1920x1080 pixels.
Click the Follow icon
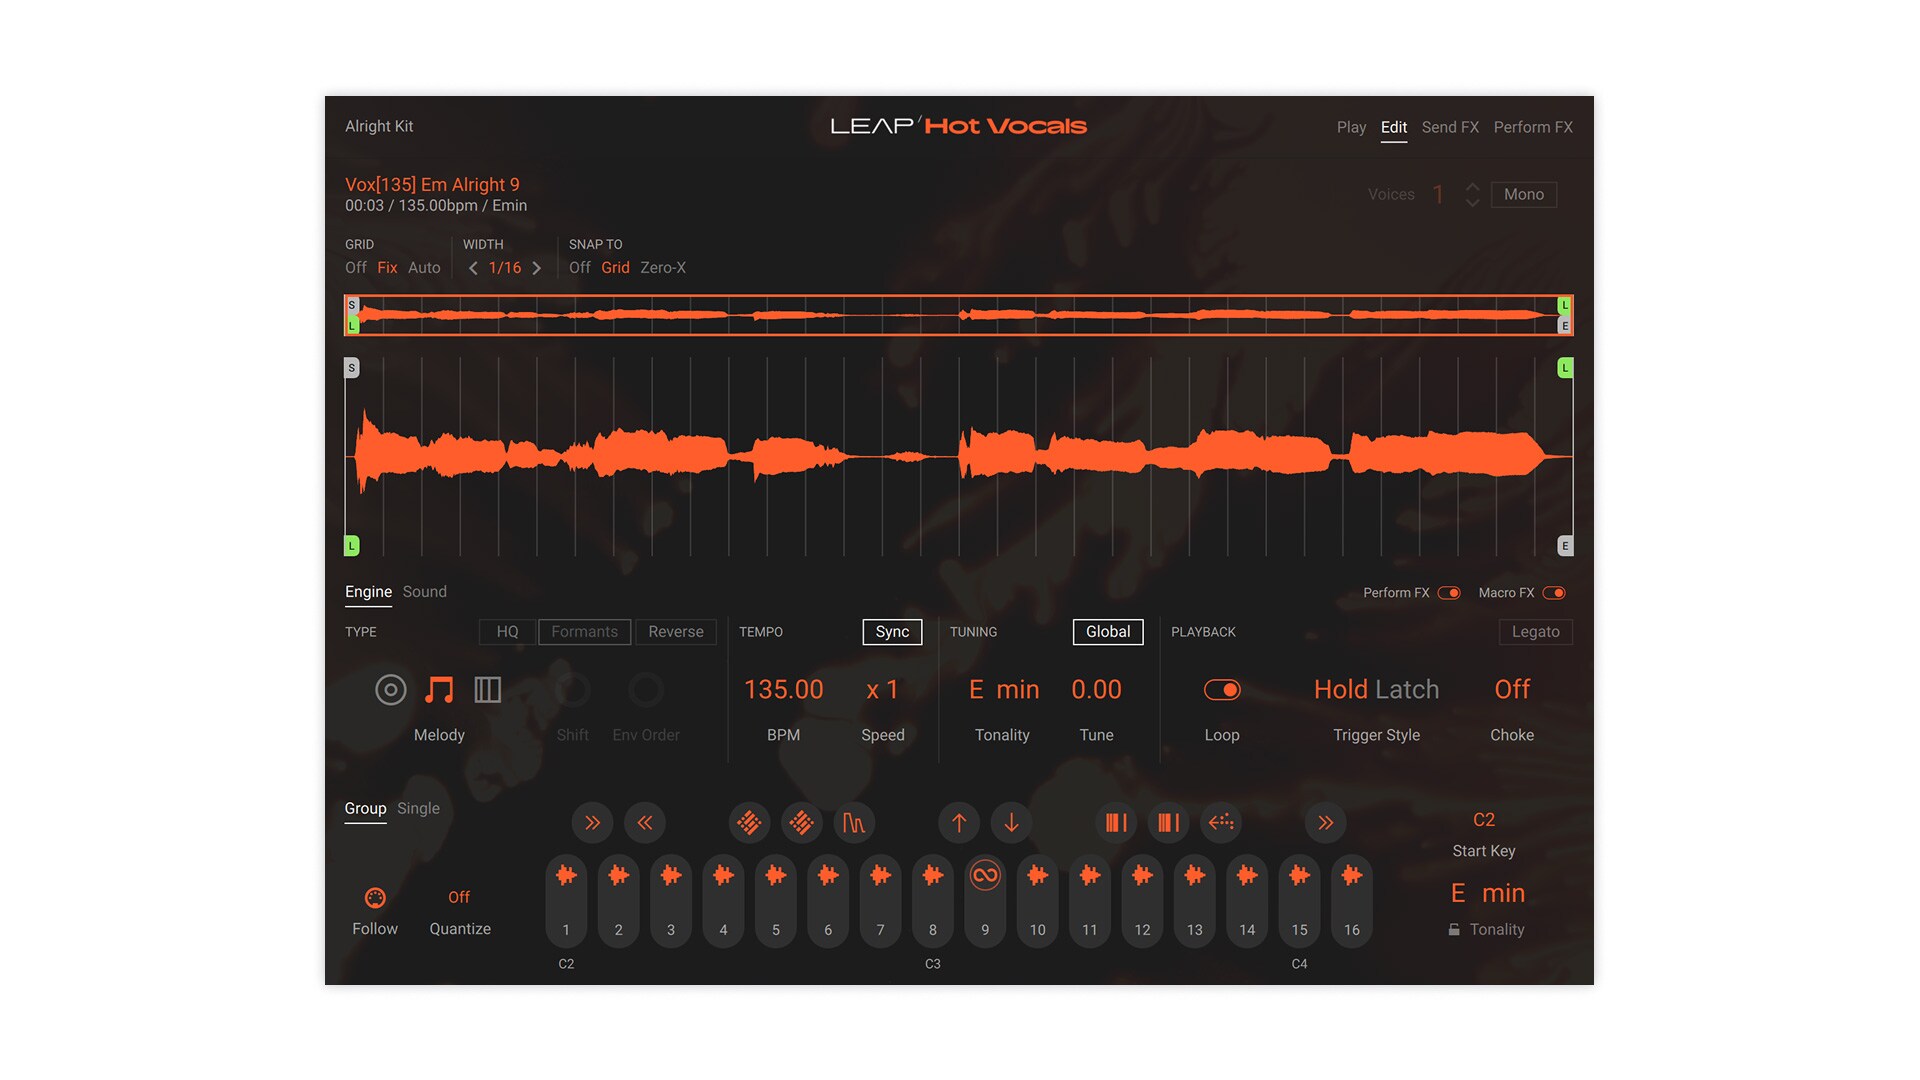point(375,898)
